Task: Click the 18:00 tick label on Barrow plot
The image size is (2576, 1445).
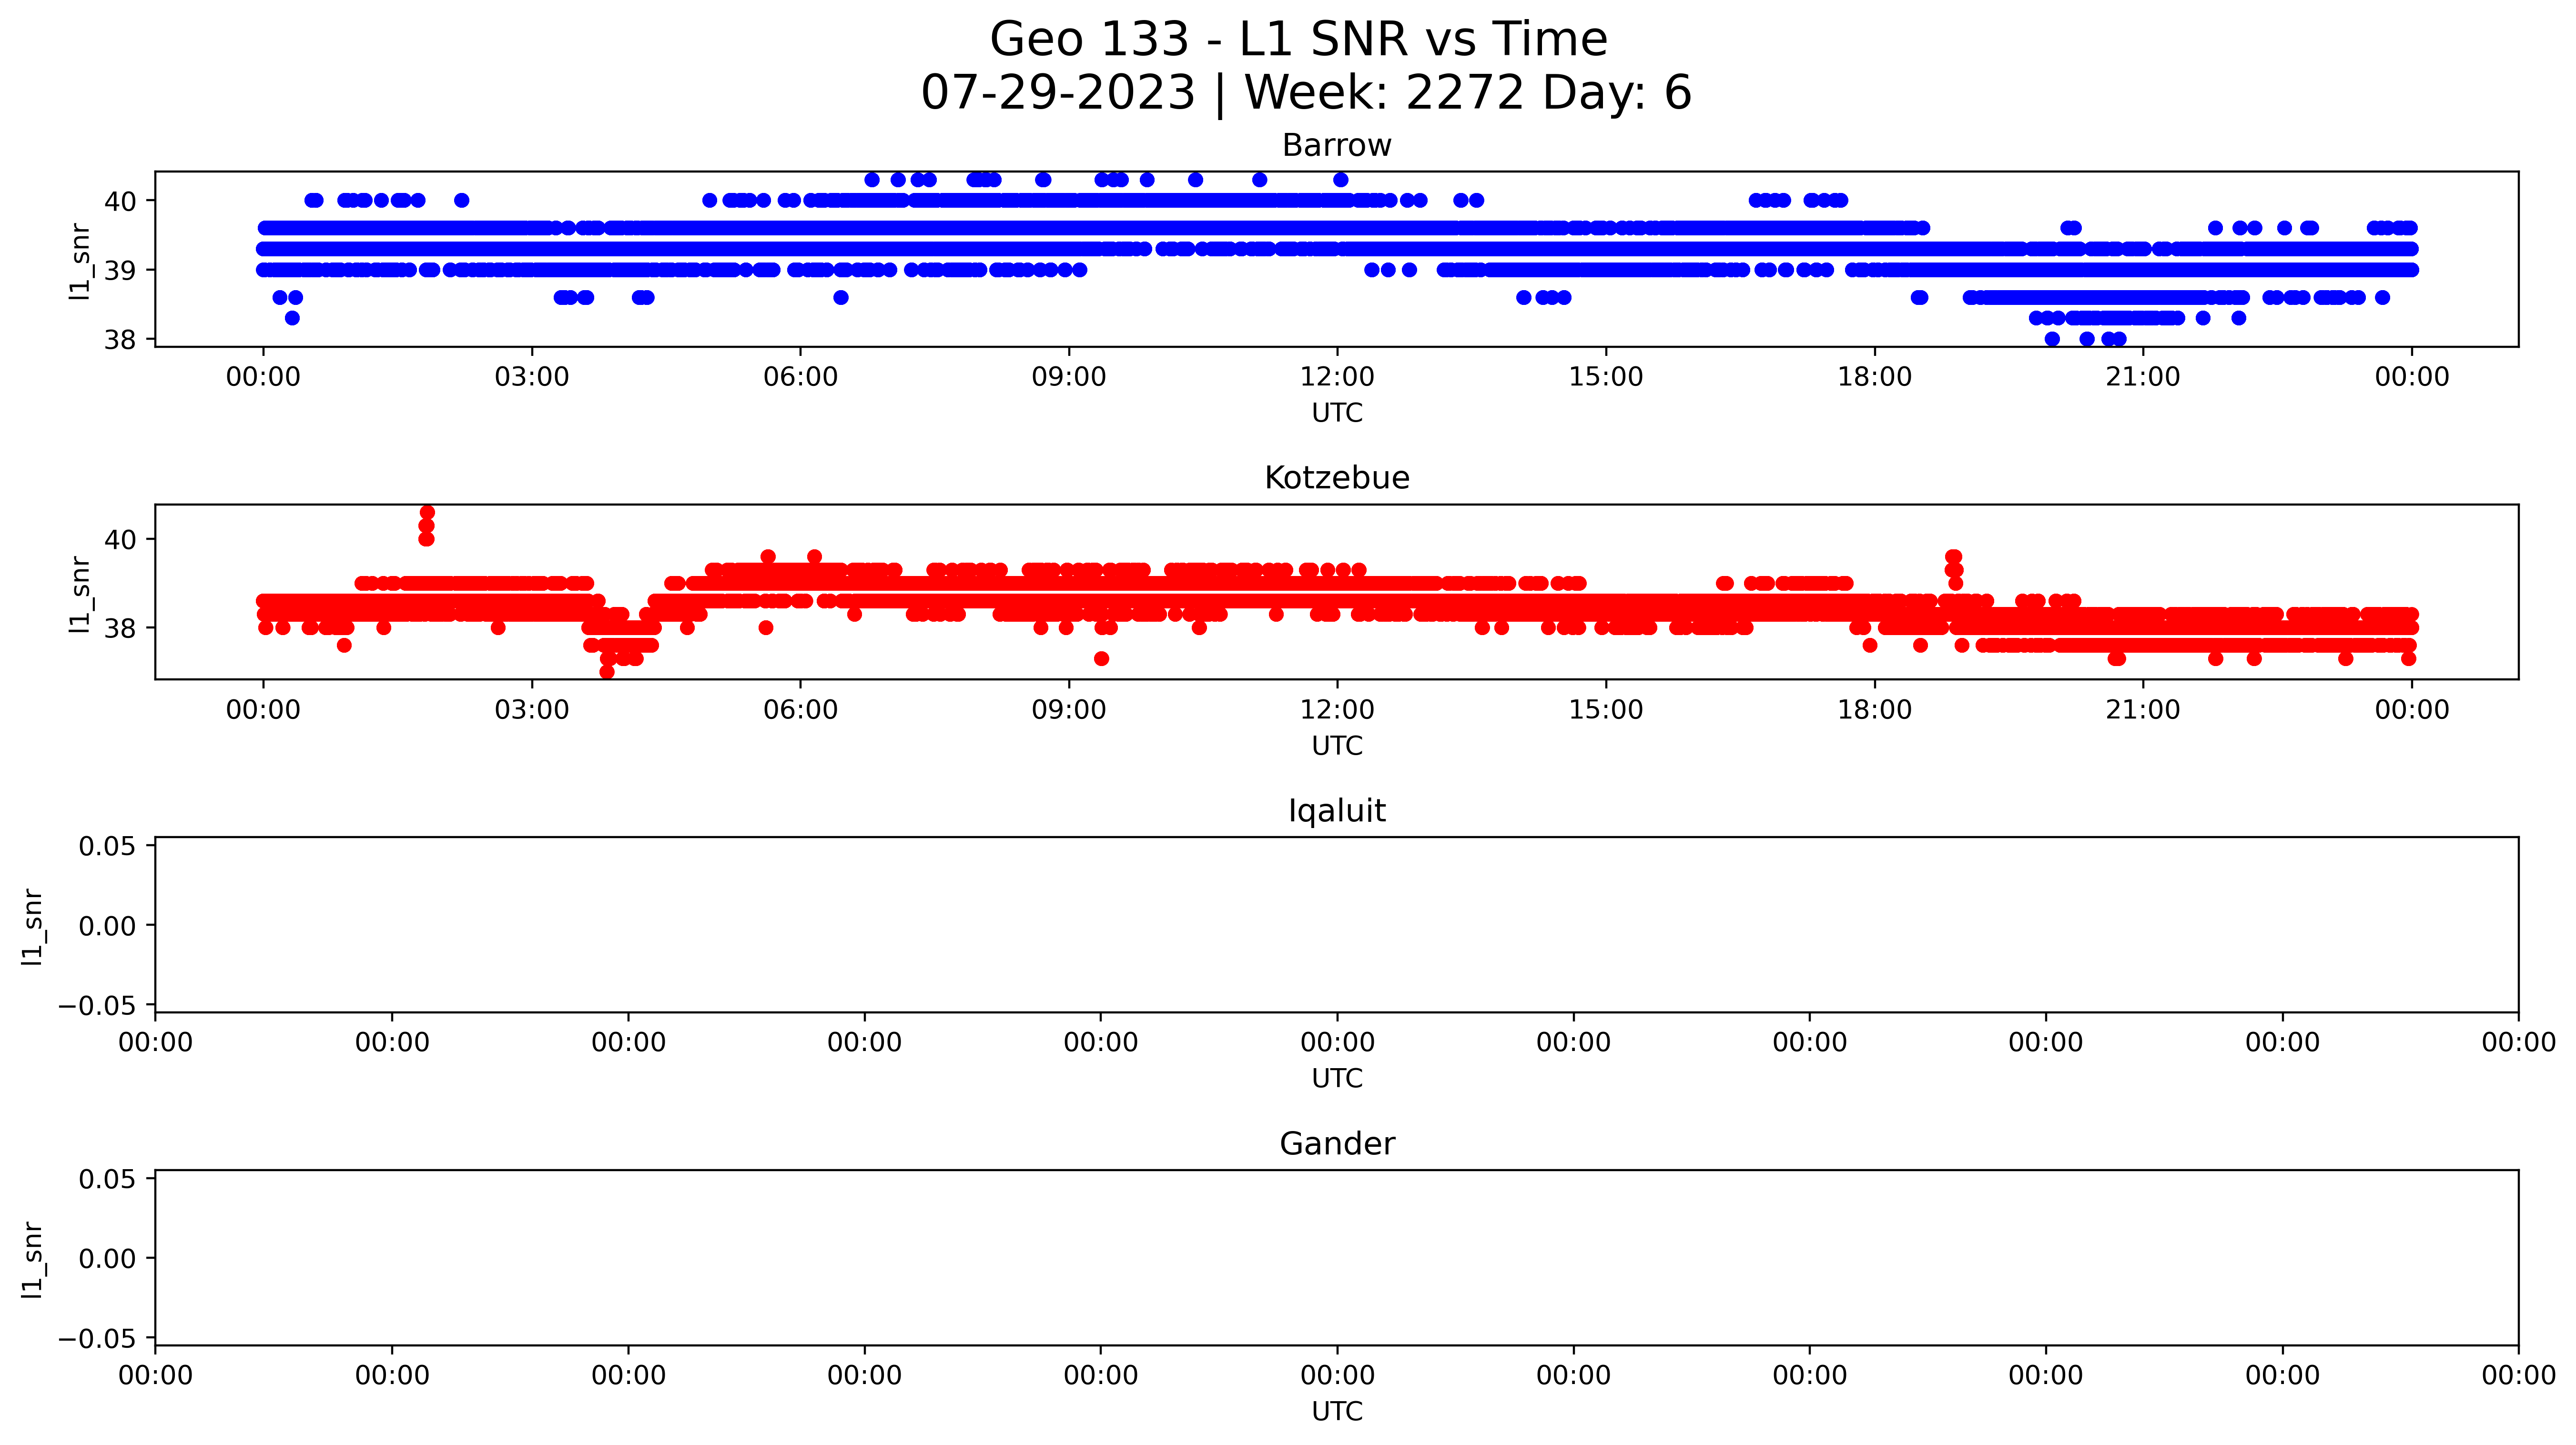Action: [1874, 377]
